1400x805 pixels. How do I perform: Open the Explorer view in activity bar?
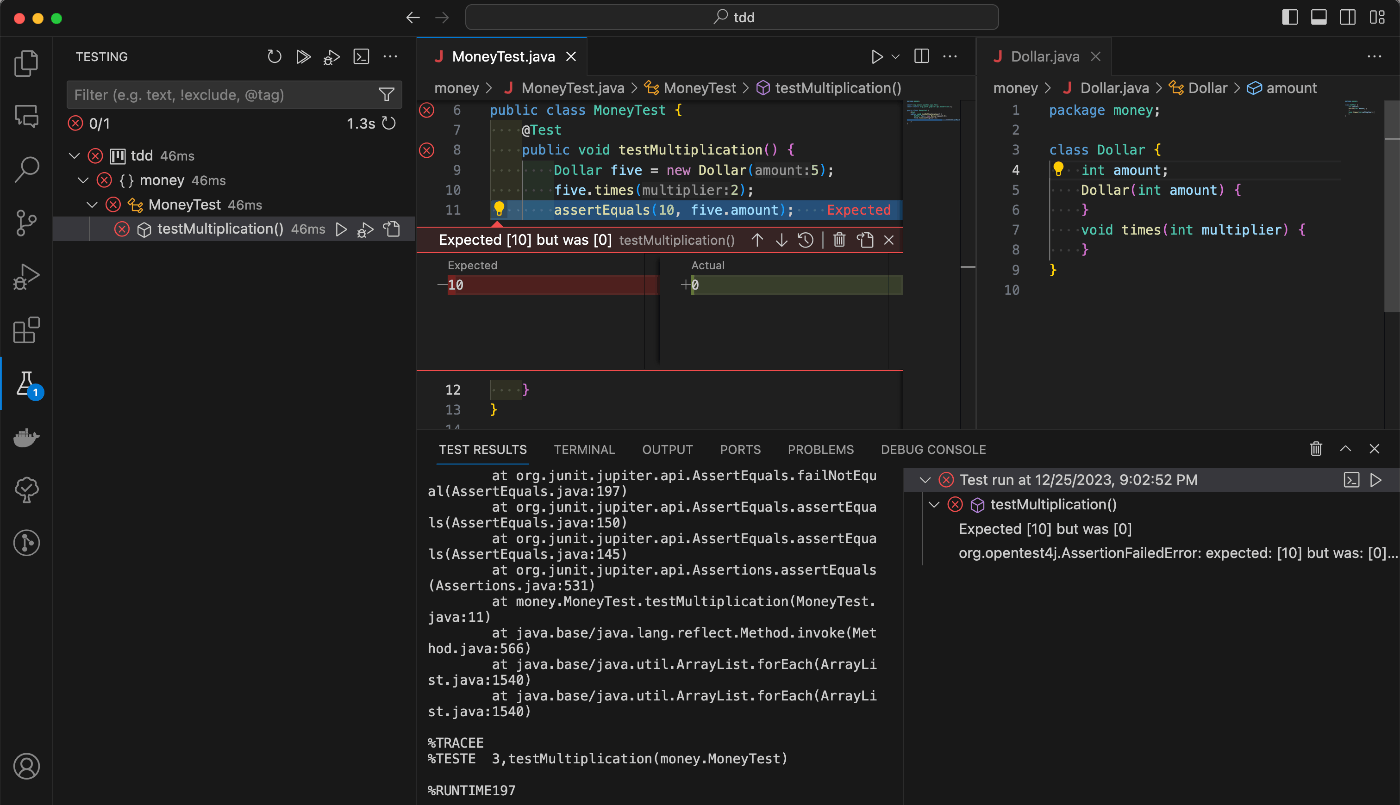click(27, 63)
